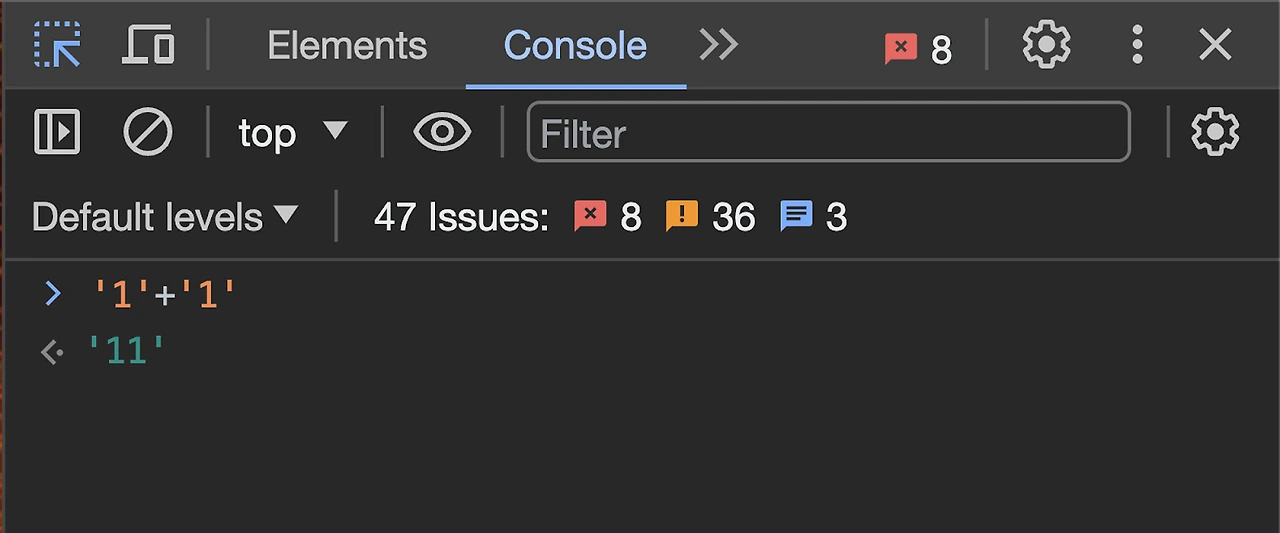
Task: Open the three-dot customize menu
Action: click(x=1137, y=45)
